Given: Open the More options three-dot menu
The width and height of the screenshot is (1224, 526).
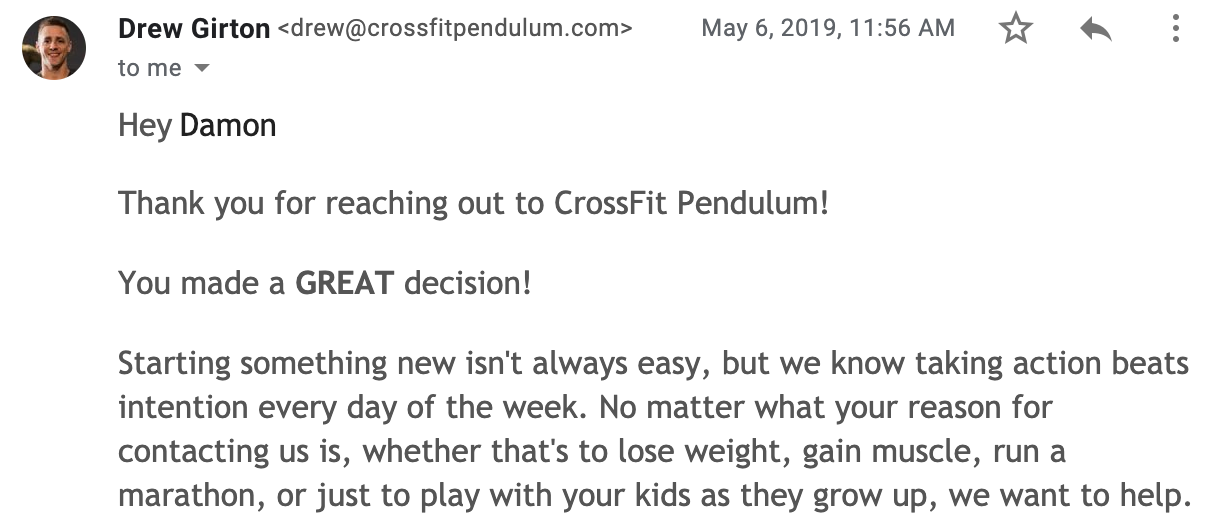Looking at the screenshot, I should (x=1176, y=29).
